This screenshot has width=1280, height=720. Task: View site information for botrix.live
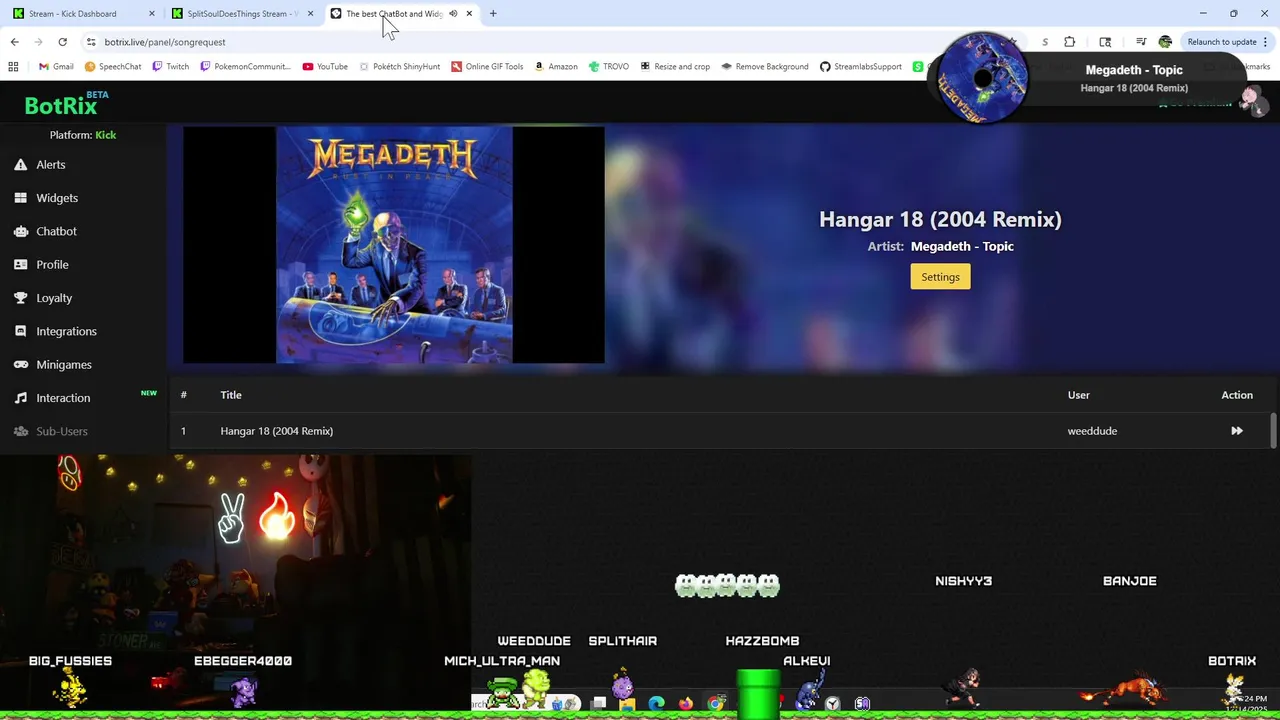[x=91, y=42]
